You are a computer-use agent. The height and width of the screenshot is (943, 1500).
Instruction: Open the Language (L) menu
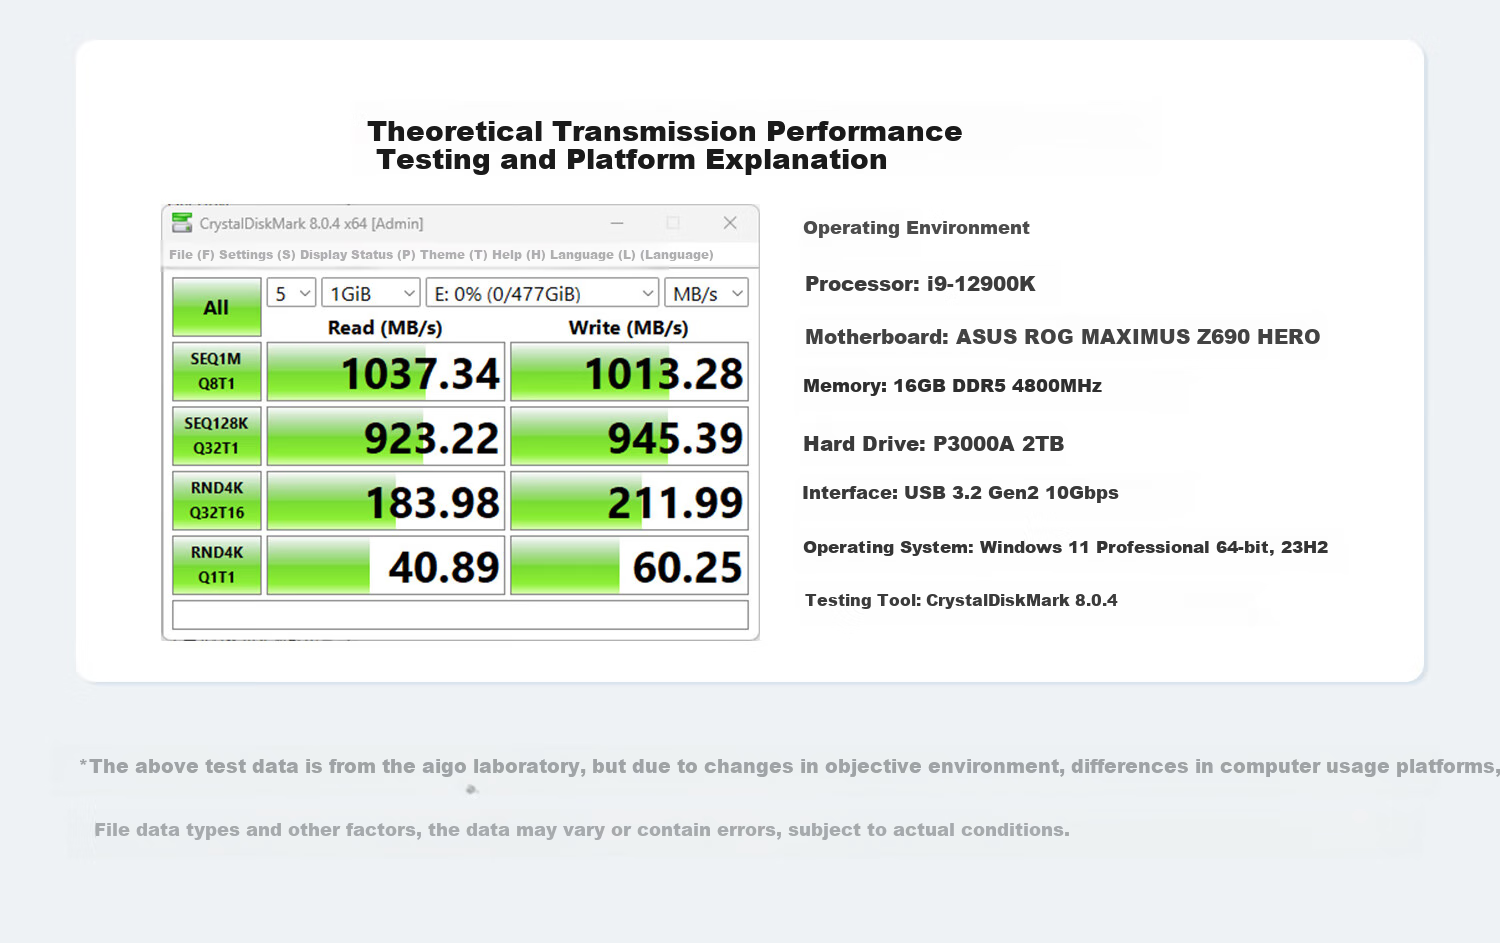(x=593, y=255)
